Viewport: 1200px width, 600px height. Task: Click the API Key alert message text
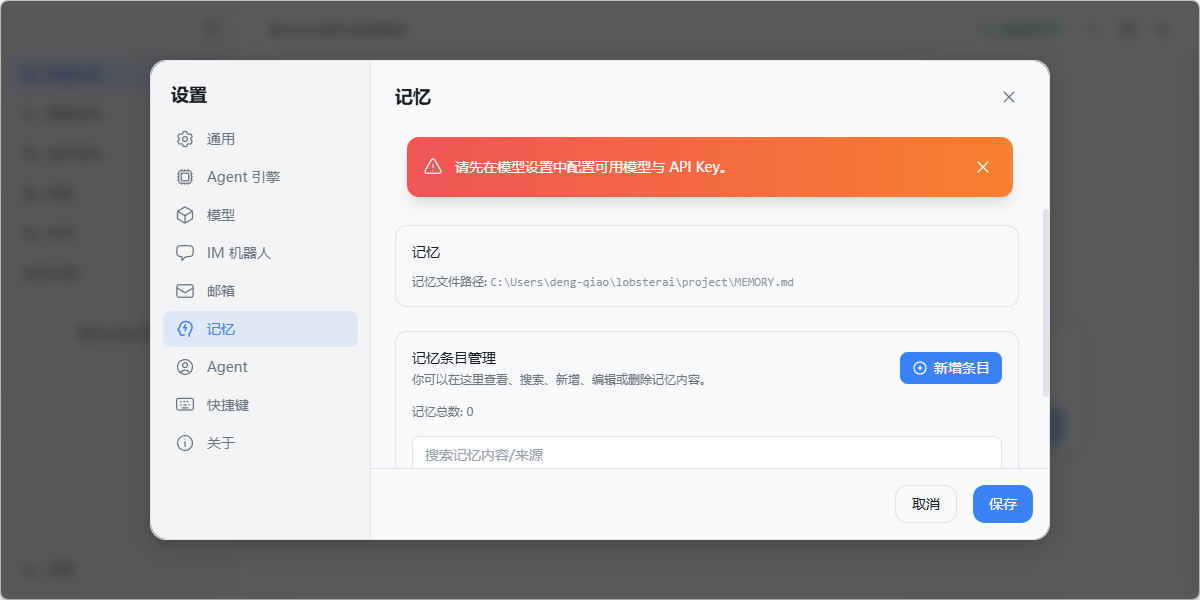[x=590, y=167]
